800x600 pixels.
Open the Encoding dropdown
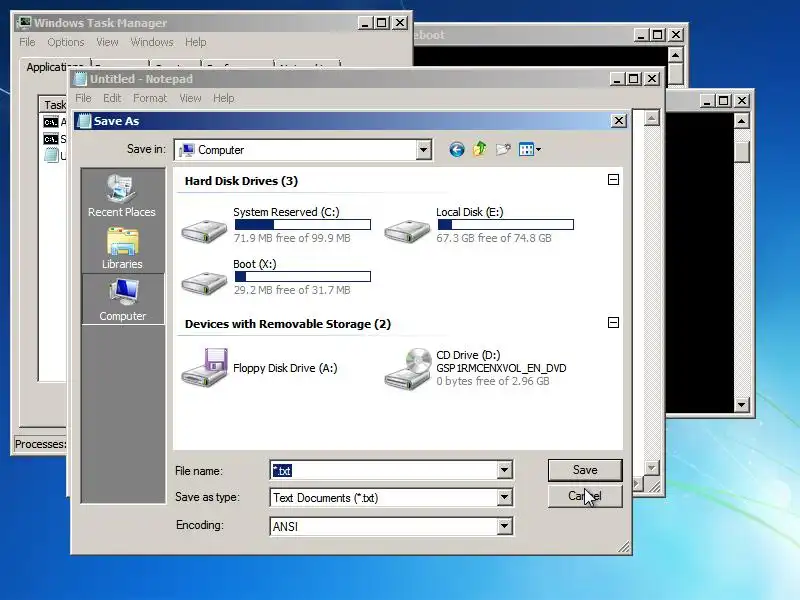click(x=504, y=526)
